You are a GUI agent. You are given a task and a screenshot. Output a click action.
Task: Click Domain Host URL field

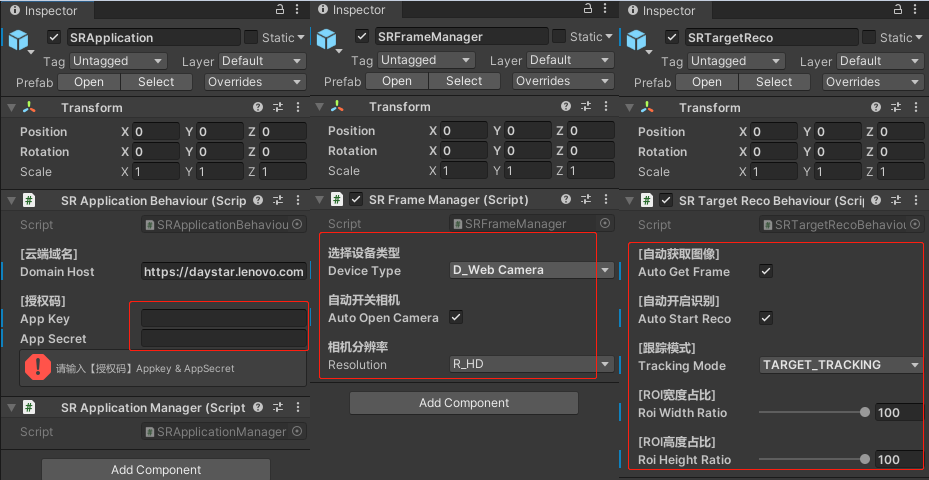(x=223, y=271)
